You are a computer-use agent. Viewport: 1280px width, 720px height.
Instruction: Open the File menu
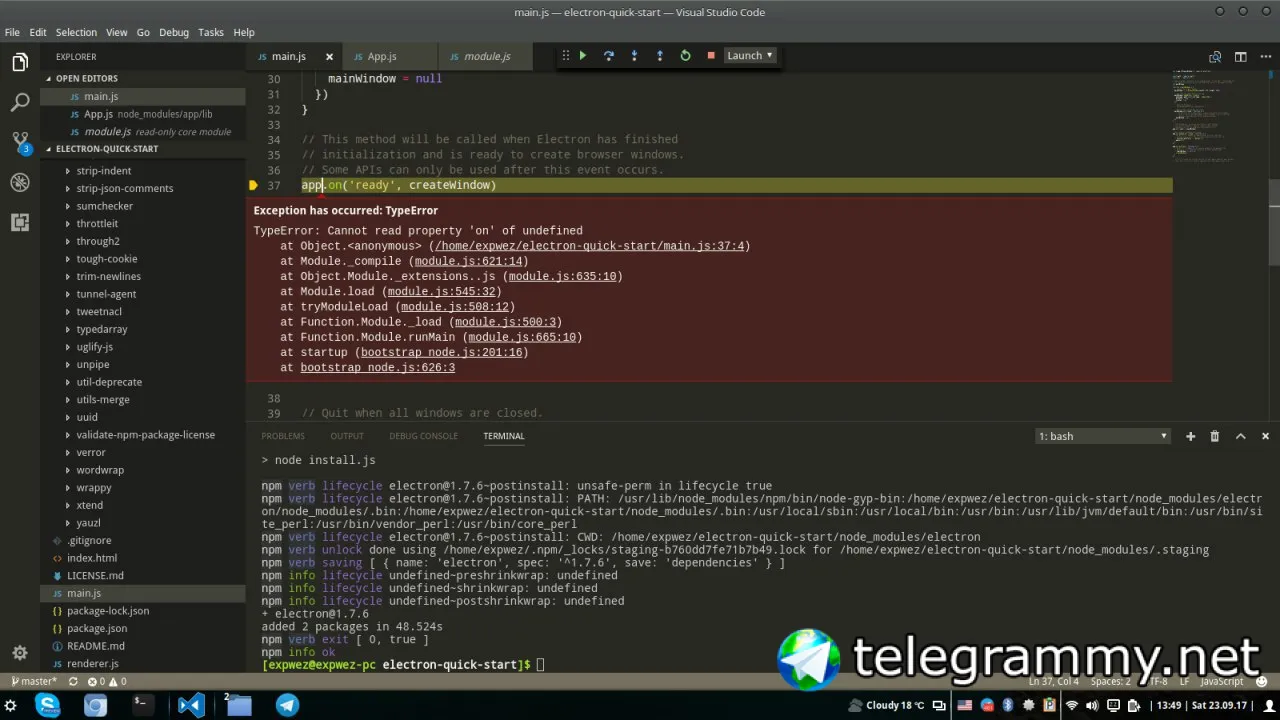[12, 32]
